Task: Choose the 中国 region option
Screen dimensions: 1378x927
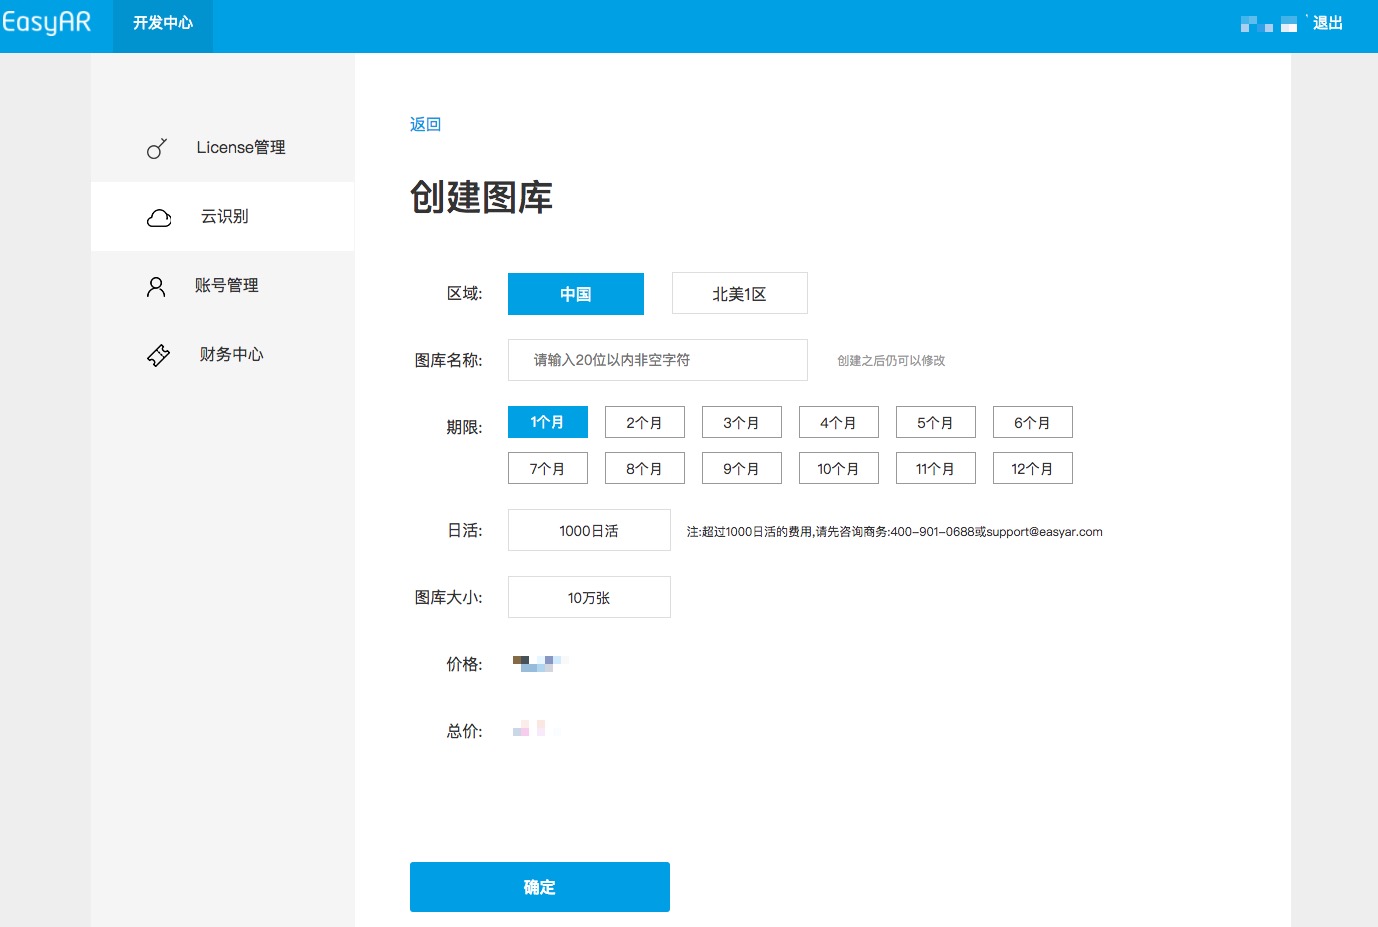Action: click(575, 293)
